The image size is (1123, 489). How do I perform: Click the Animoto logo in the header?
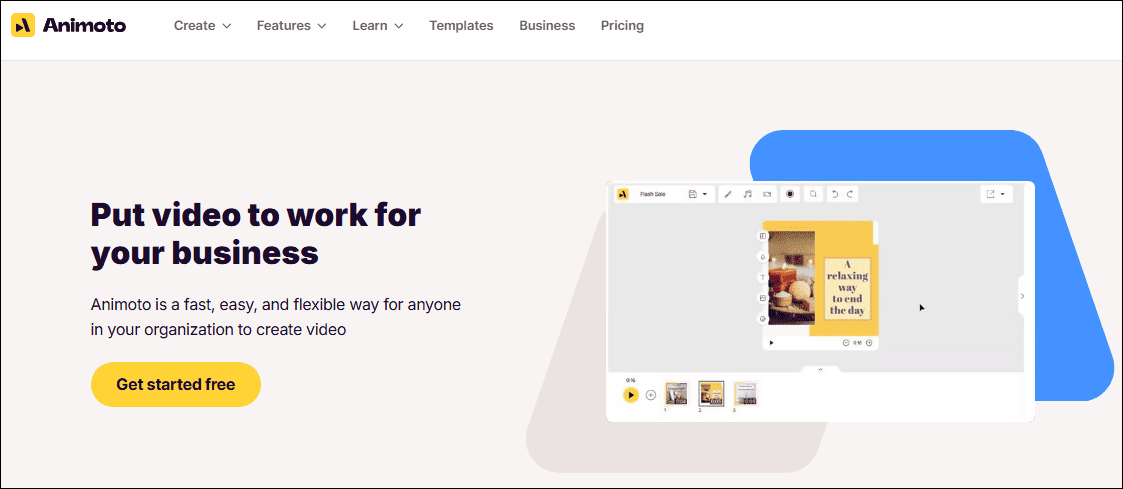pos(69,26)
